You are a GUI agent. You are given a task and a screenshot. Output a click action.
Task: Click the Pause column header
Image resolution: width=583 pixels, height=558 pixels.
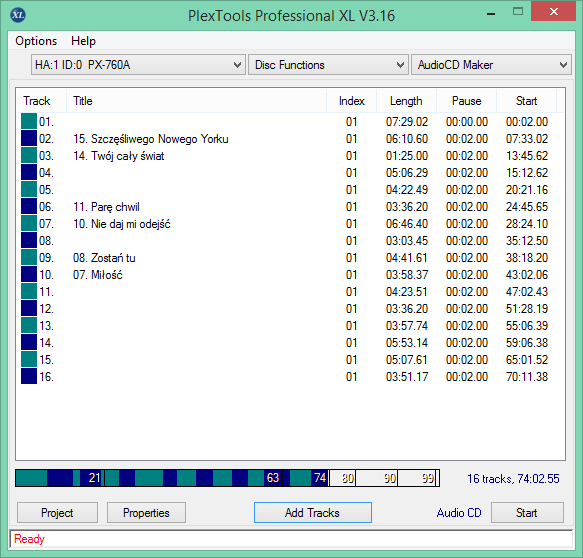pyautogui.click(x=467, y=101)
